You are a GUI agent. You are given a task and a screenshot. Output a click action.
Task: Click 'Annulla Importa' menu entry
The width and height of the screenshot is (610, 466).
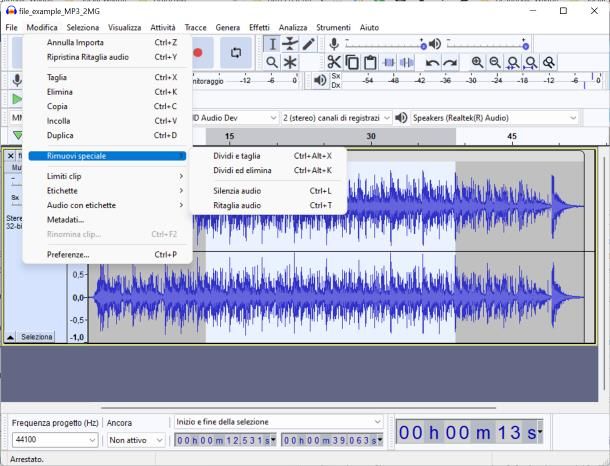click(x=107, y=42)
